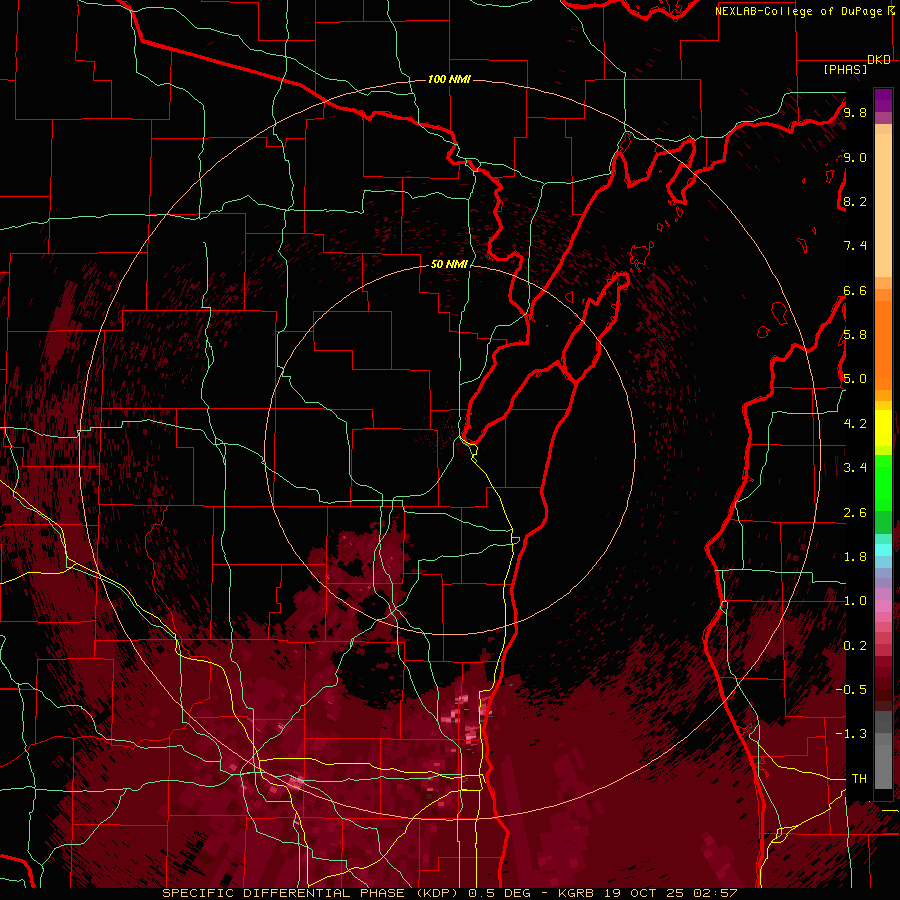This screenshot has height=900, width=900.
Task: Click the bright green segment of color bar
Action: click(883, 482)
